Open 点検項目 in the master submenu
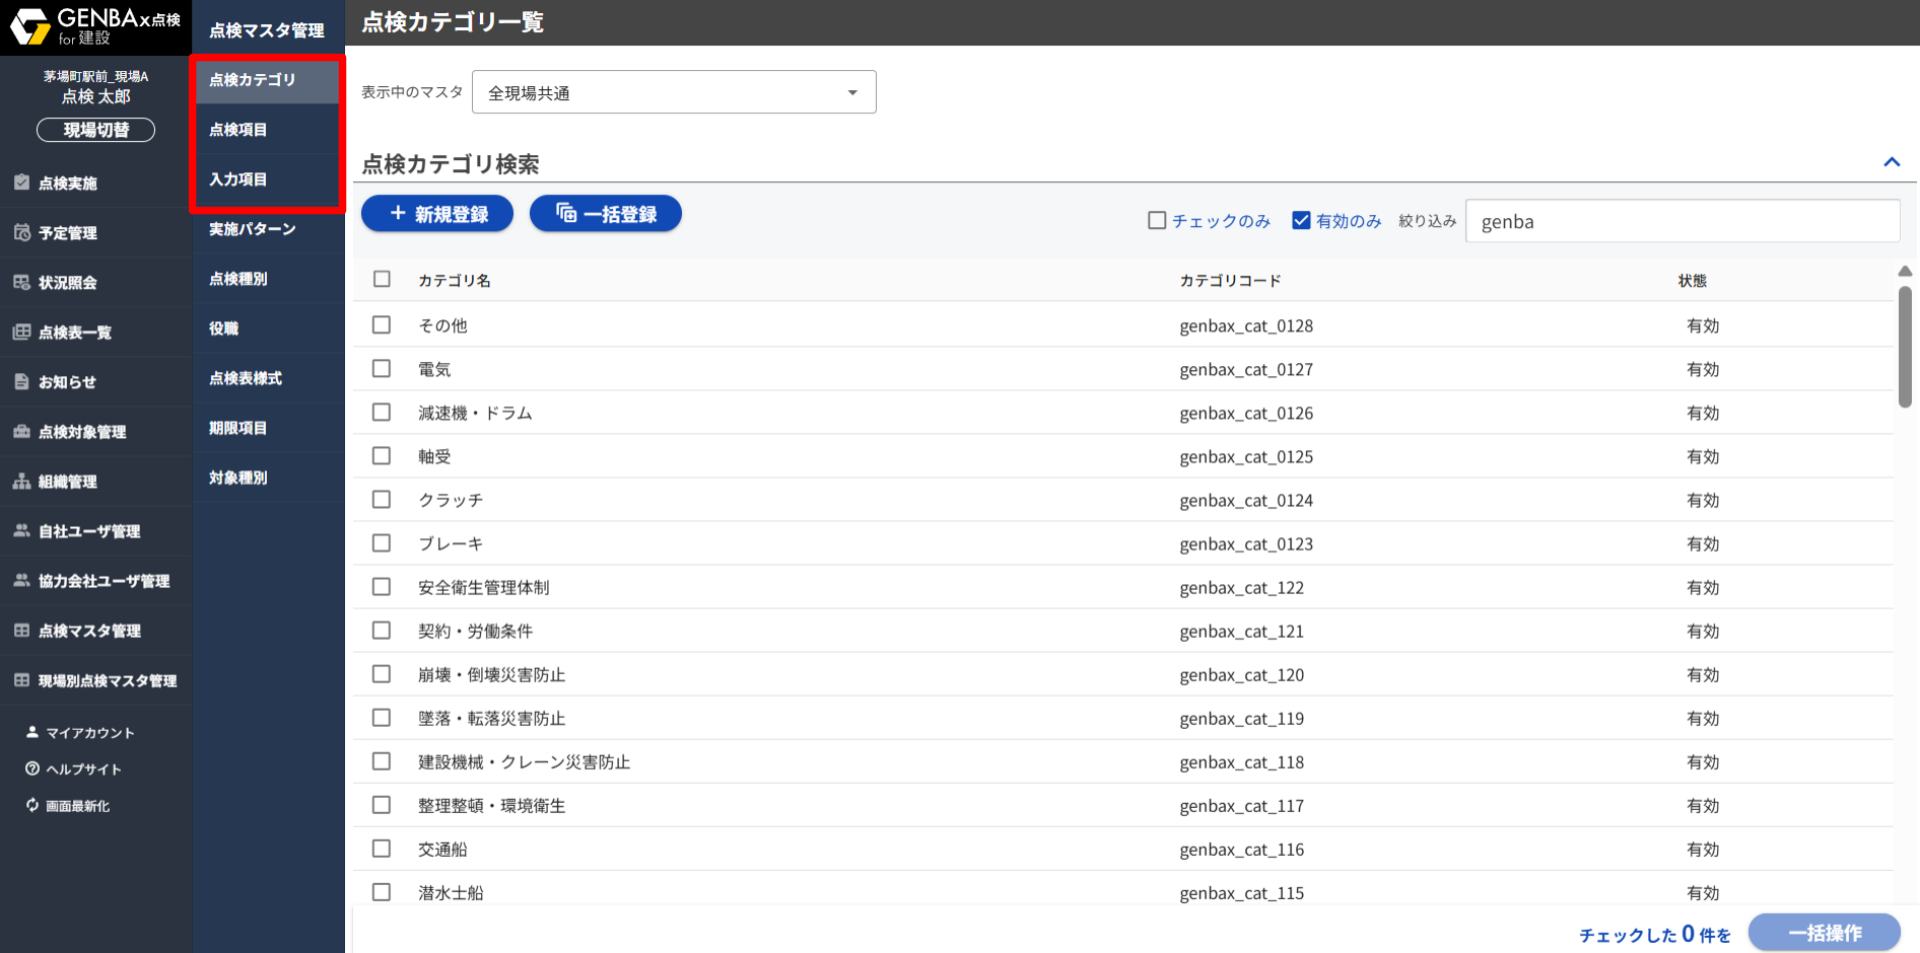The height and width of the screenshot is (953, 1920). pos(238,130)
